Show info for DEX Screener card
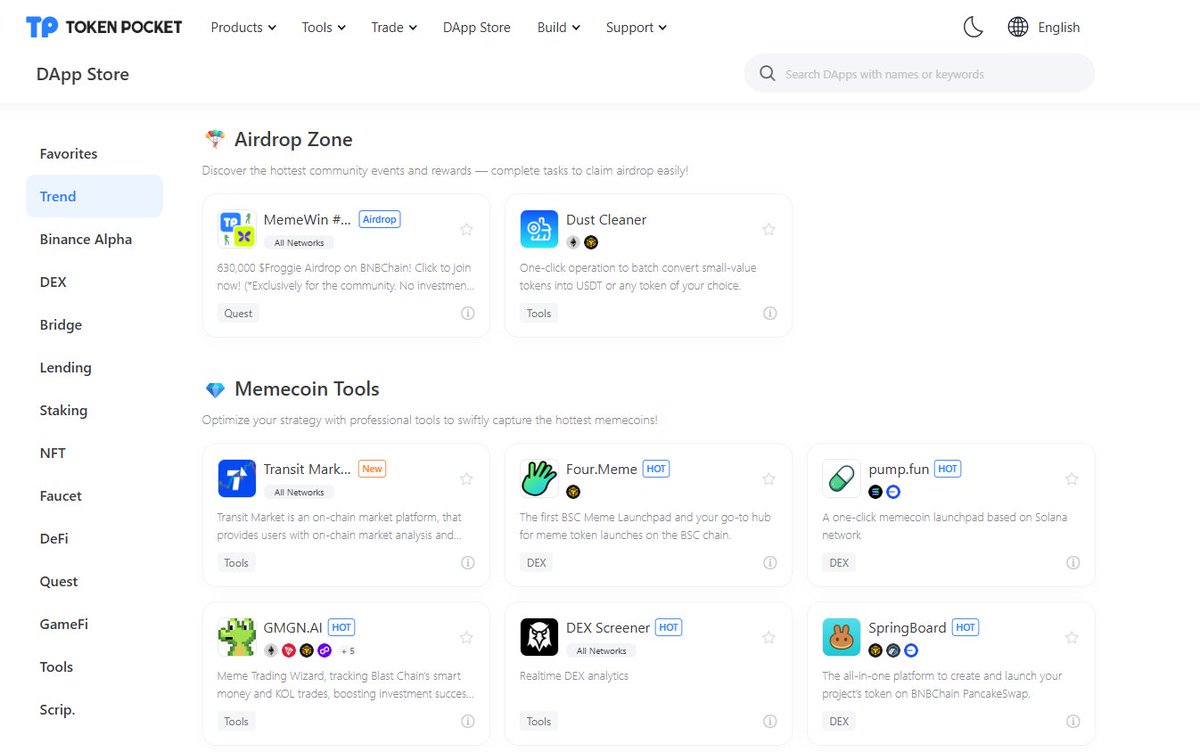The height and width of the screenshot is (752, 1200). pyautogui.click(x=770, y=721)
